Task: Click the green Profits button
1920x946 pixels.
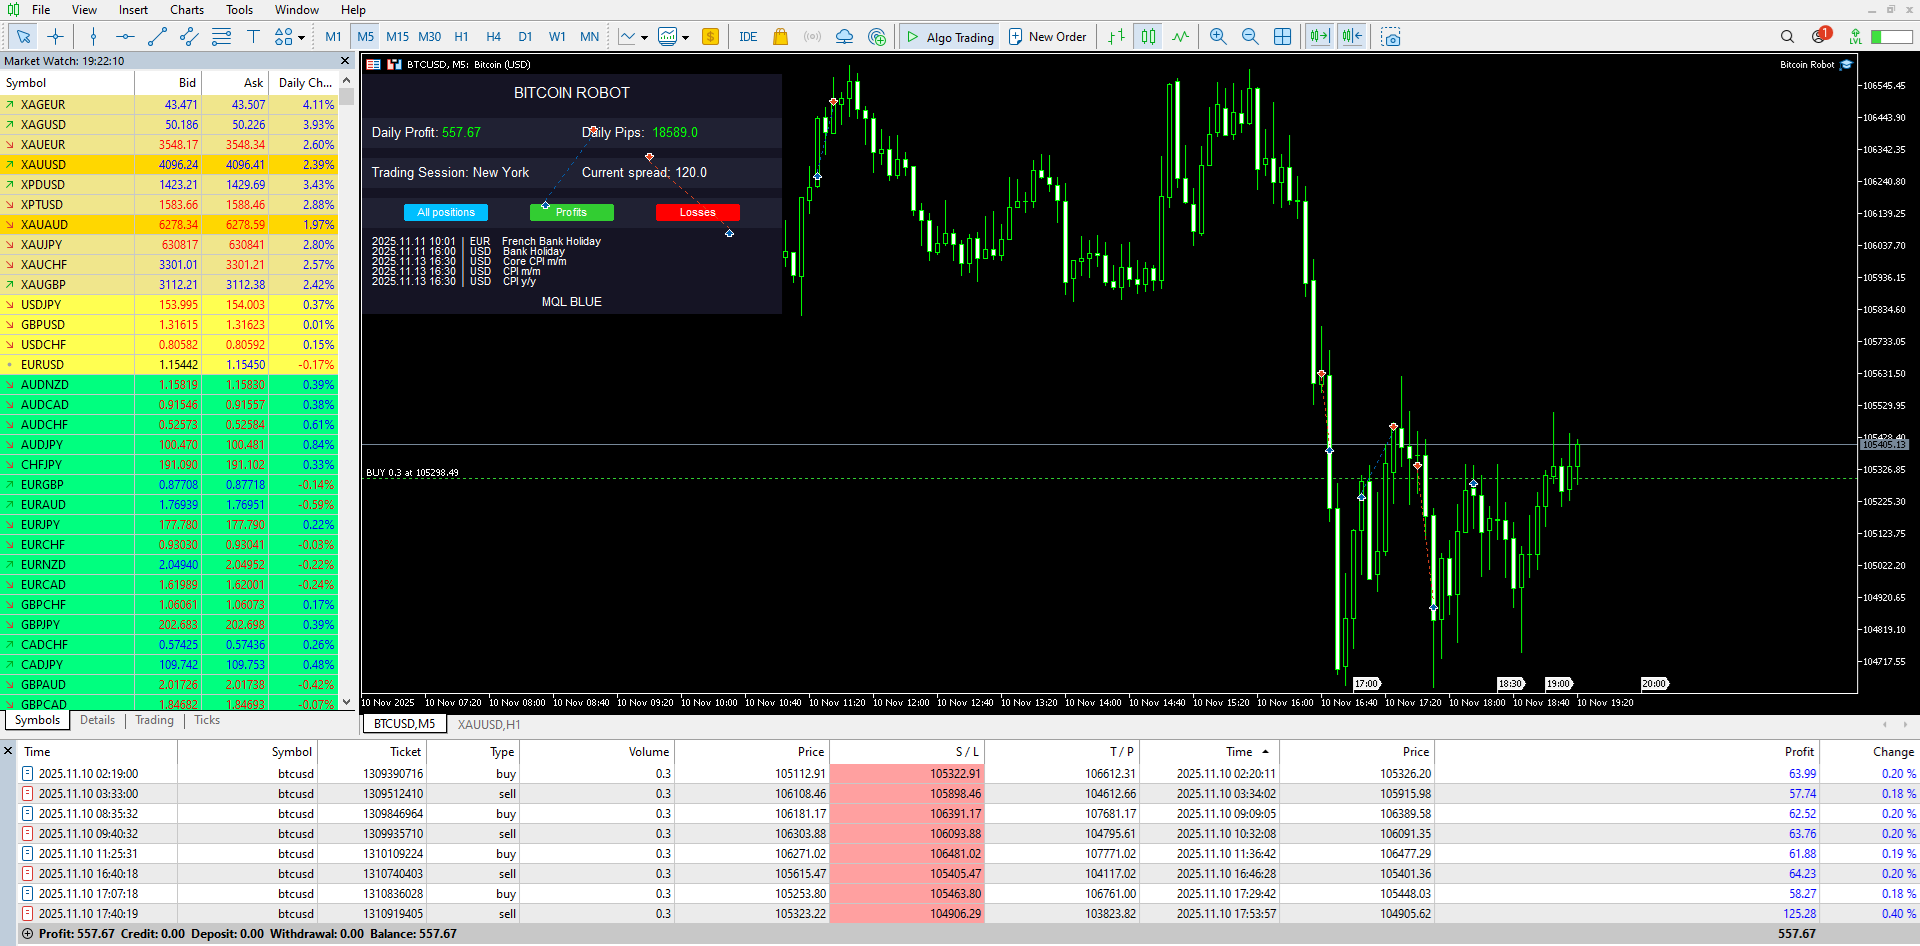Action: 571,212
